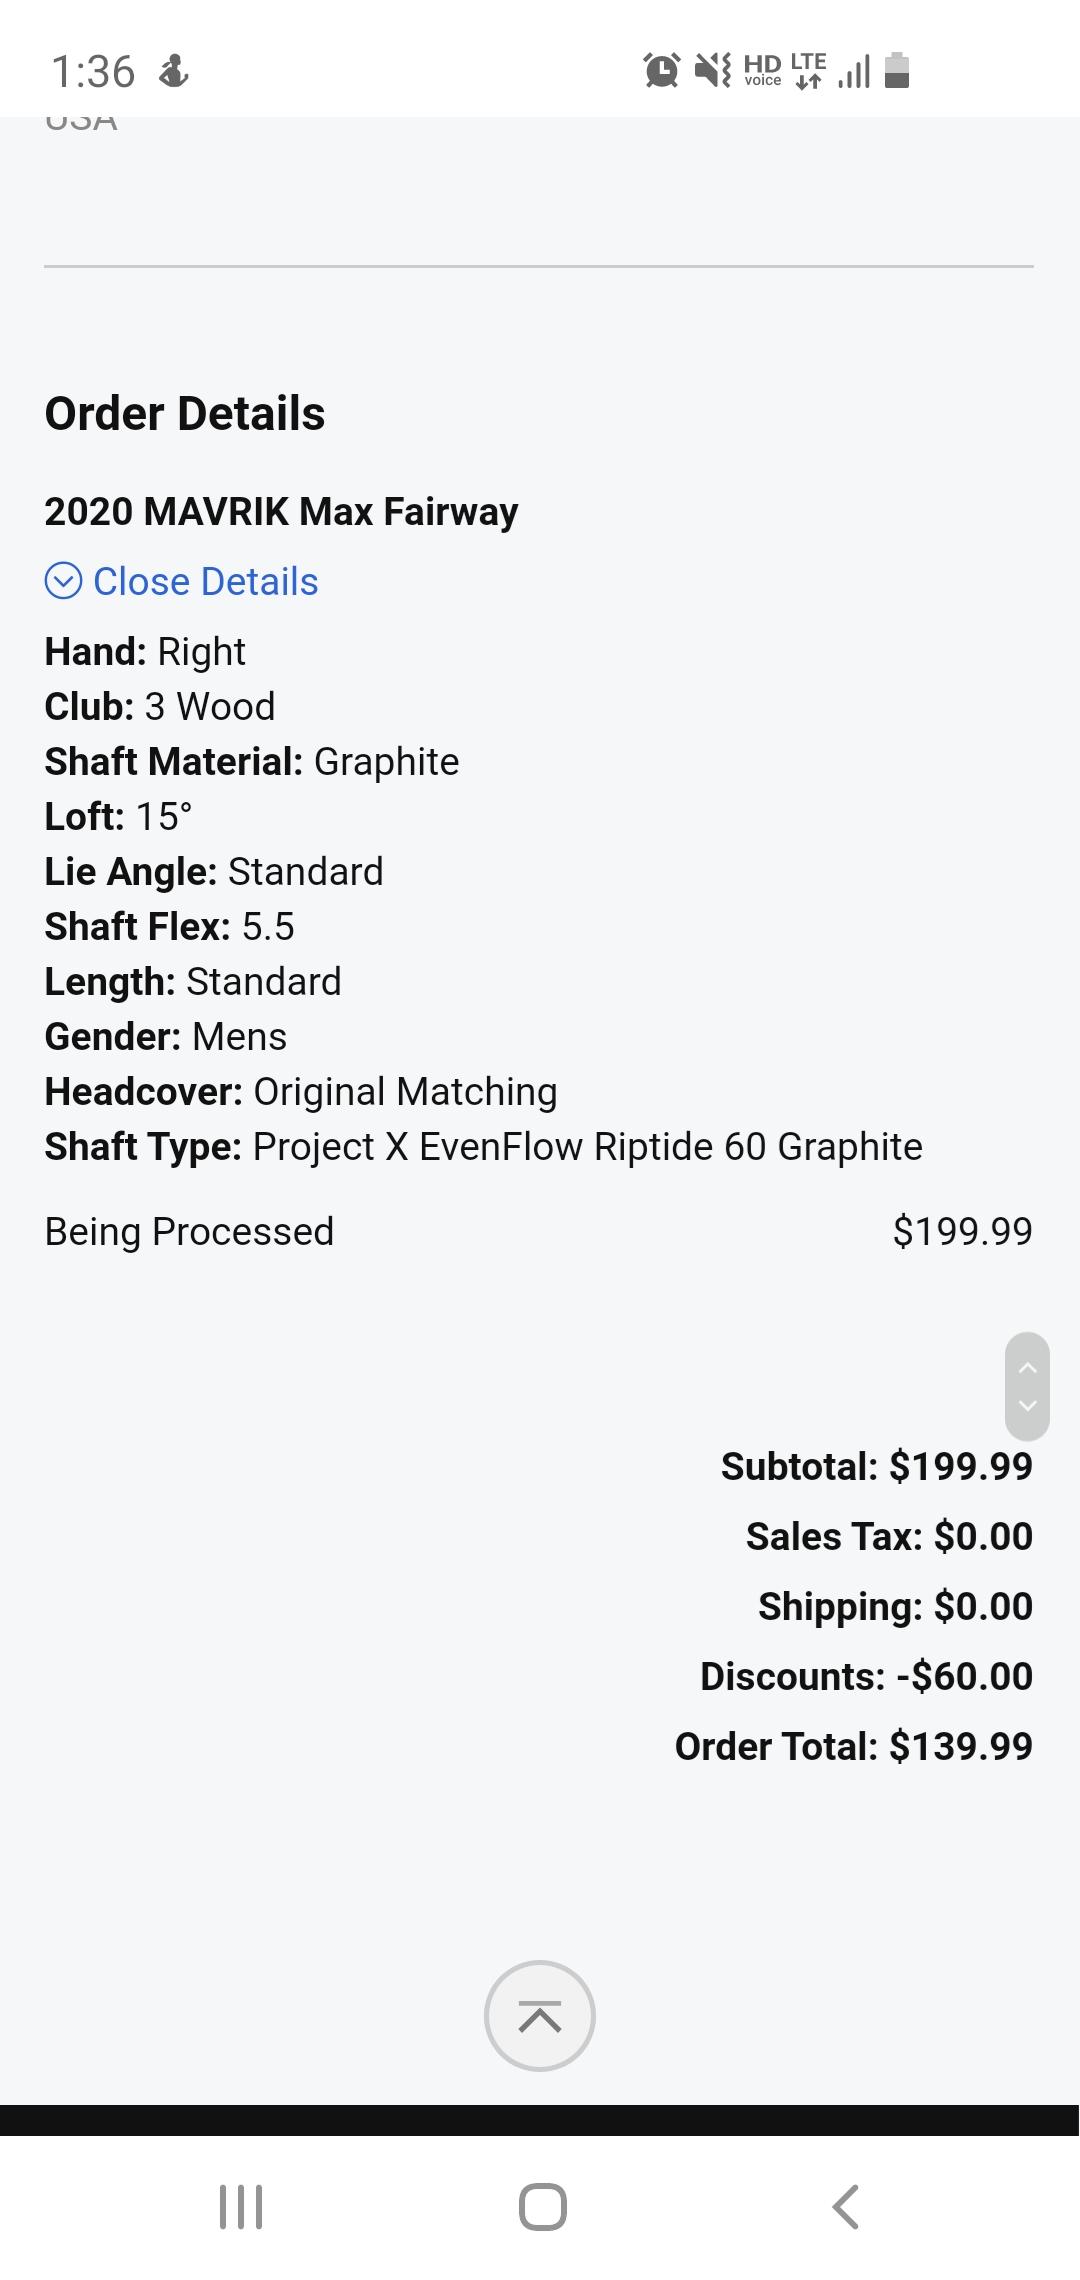1080x2280 pixels.
Task: Click the scroll handle down arrow
Action: point(1027,1405)
